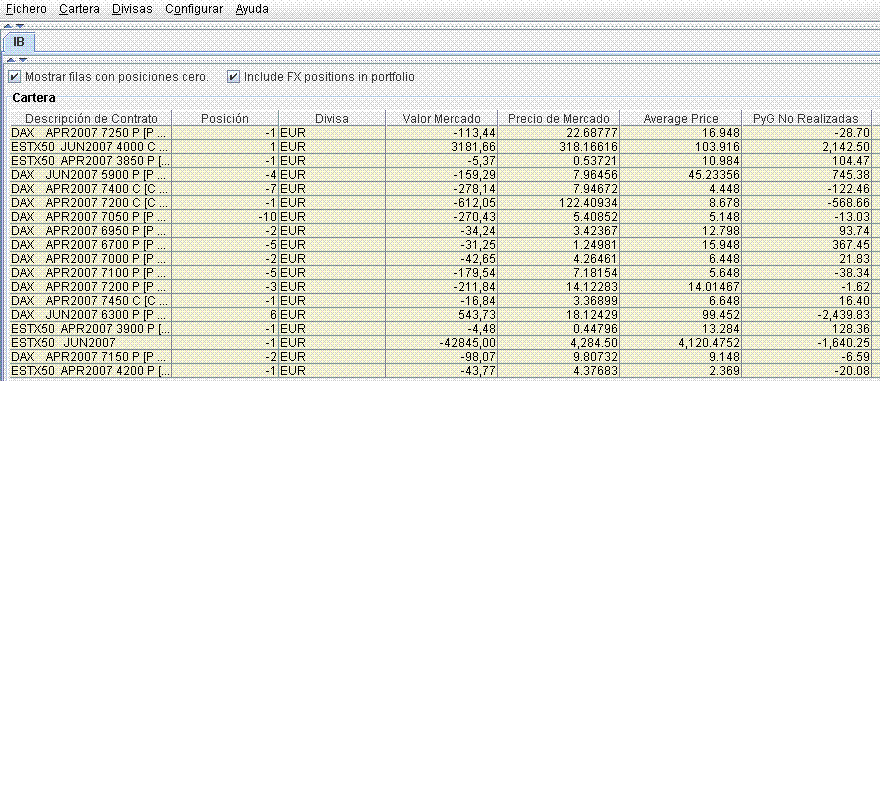
Task: Open the Fichero menu
Action: coord(26,9)
